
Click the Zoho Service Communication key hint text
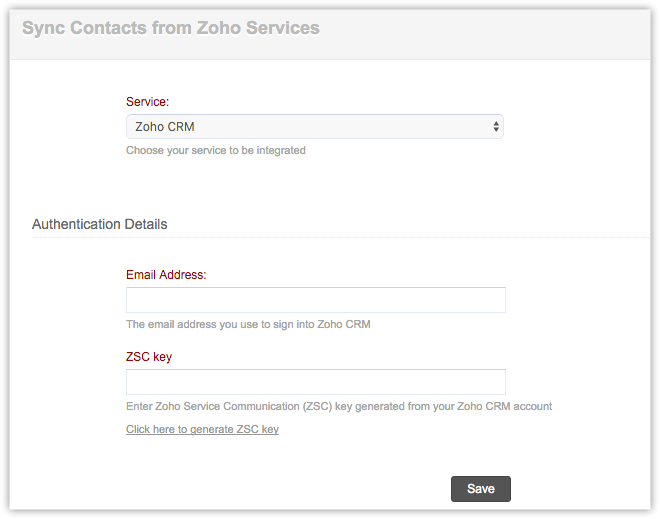point(339,406)
